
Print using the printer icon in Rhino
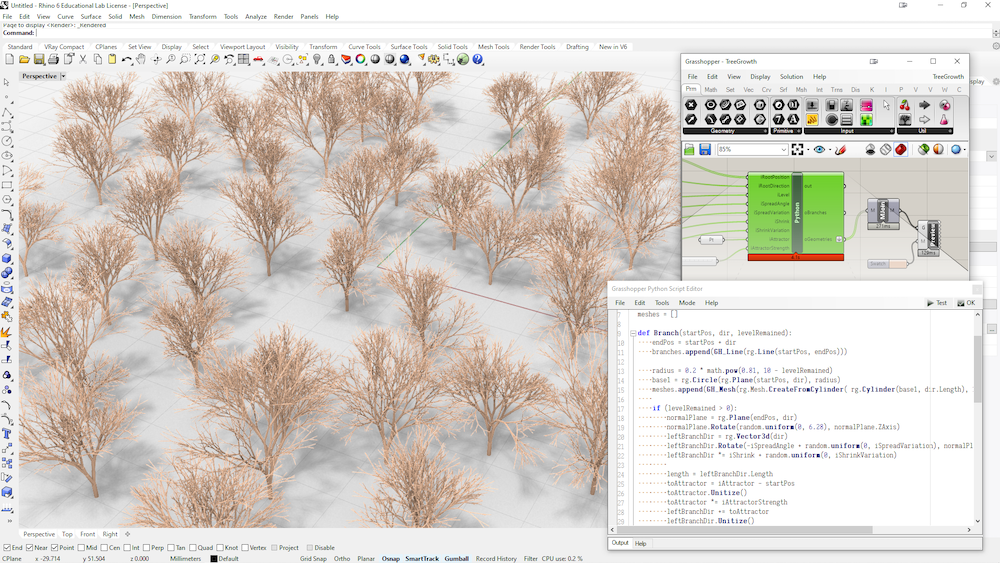pyautogui.click(x=54, y=59)
